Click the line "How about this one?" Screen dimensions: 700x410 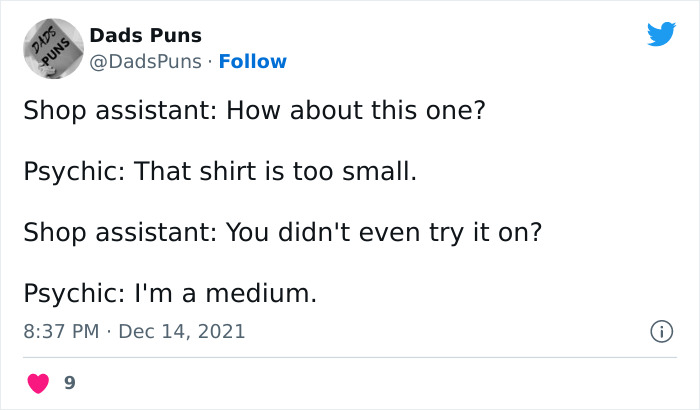click(355, 110)
